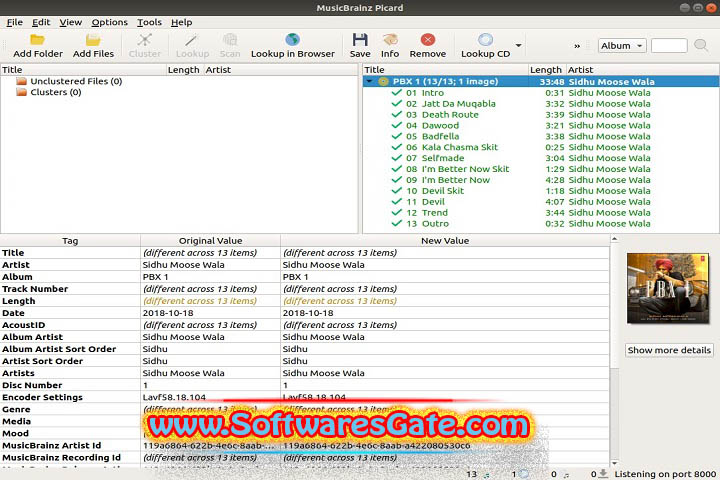Open the Lookup CD dropdown arrow
The image size is (720, 480).
pyautogui.click(x=518, y=45)
